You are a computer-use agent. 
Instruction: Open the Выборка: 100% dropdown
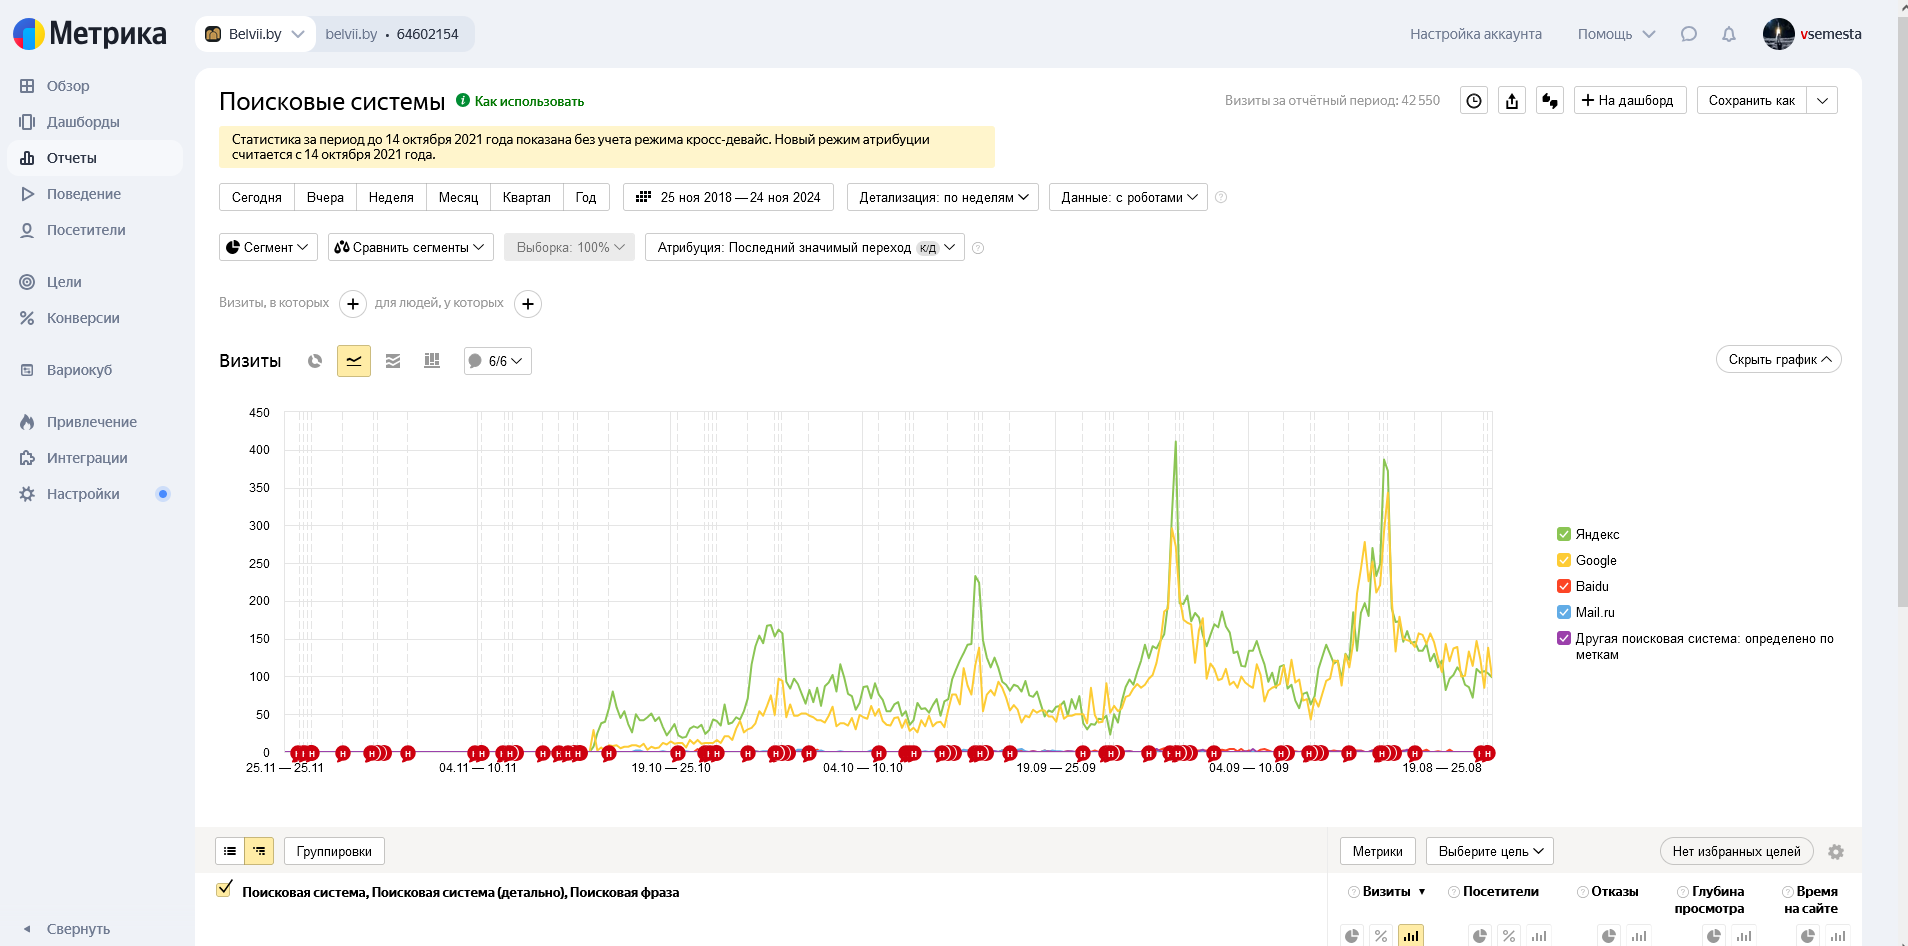569,247
